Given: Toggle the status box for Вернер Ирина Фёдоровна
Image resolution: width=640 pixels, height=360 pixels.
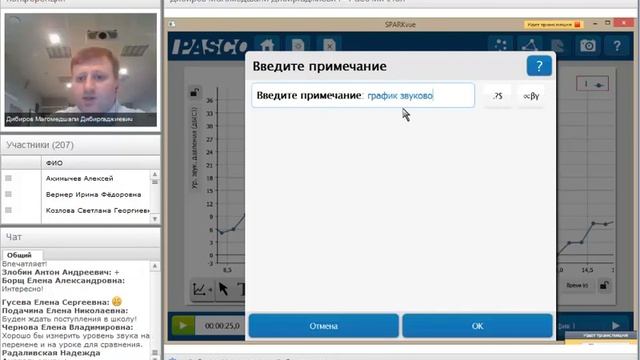Looking at the screenshot, I should 8,194.
